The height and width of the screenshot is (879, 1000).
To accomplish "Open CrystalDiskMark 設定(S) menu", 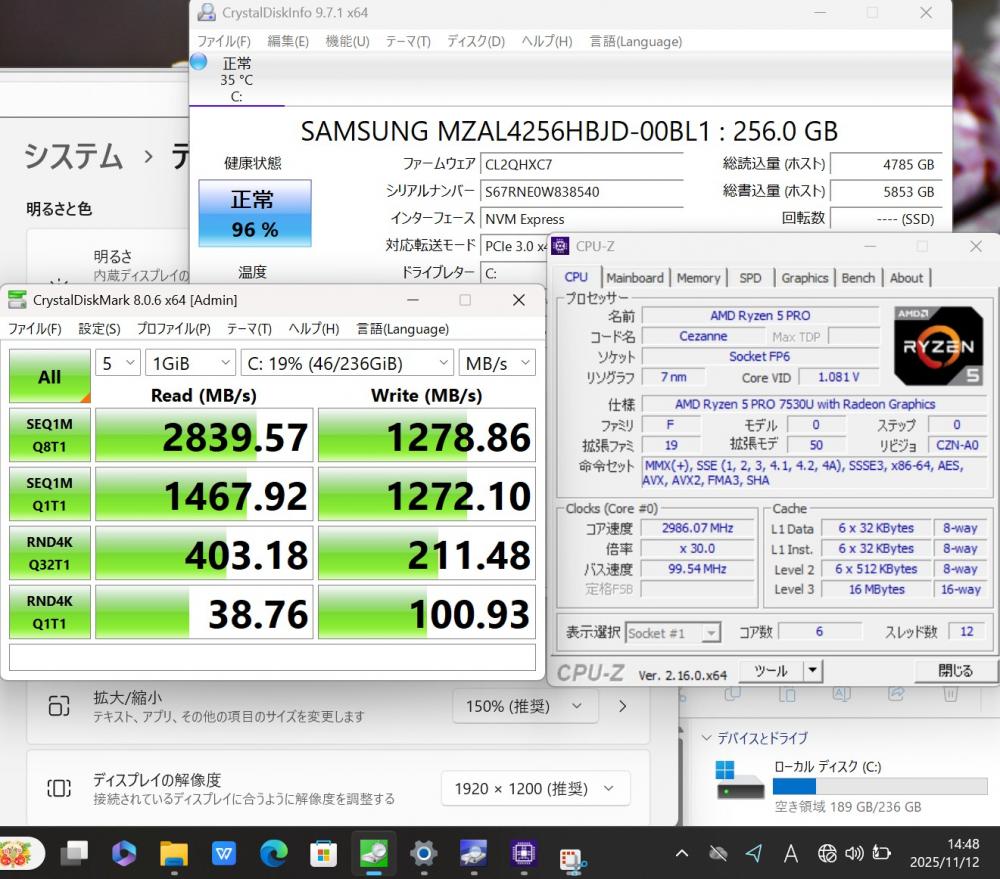I will (99, 329).
